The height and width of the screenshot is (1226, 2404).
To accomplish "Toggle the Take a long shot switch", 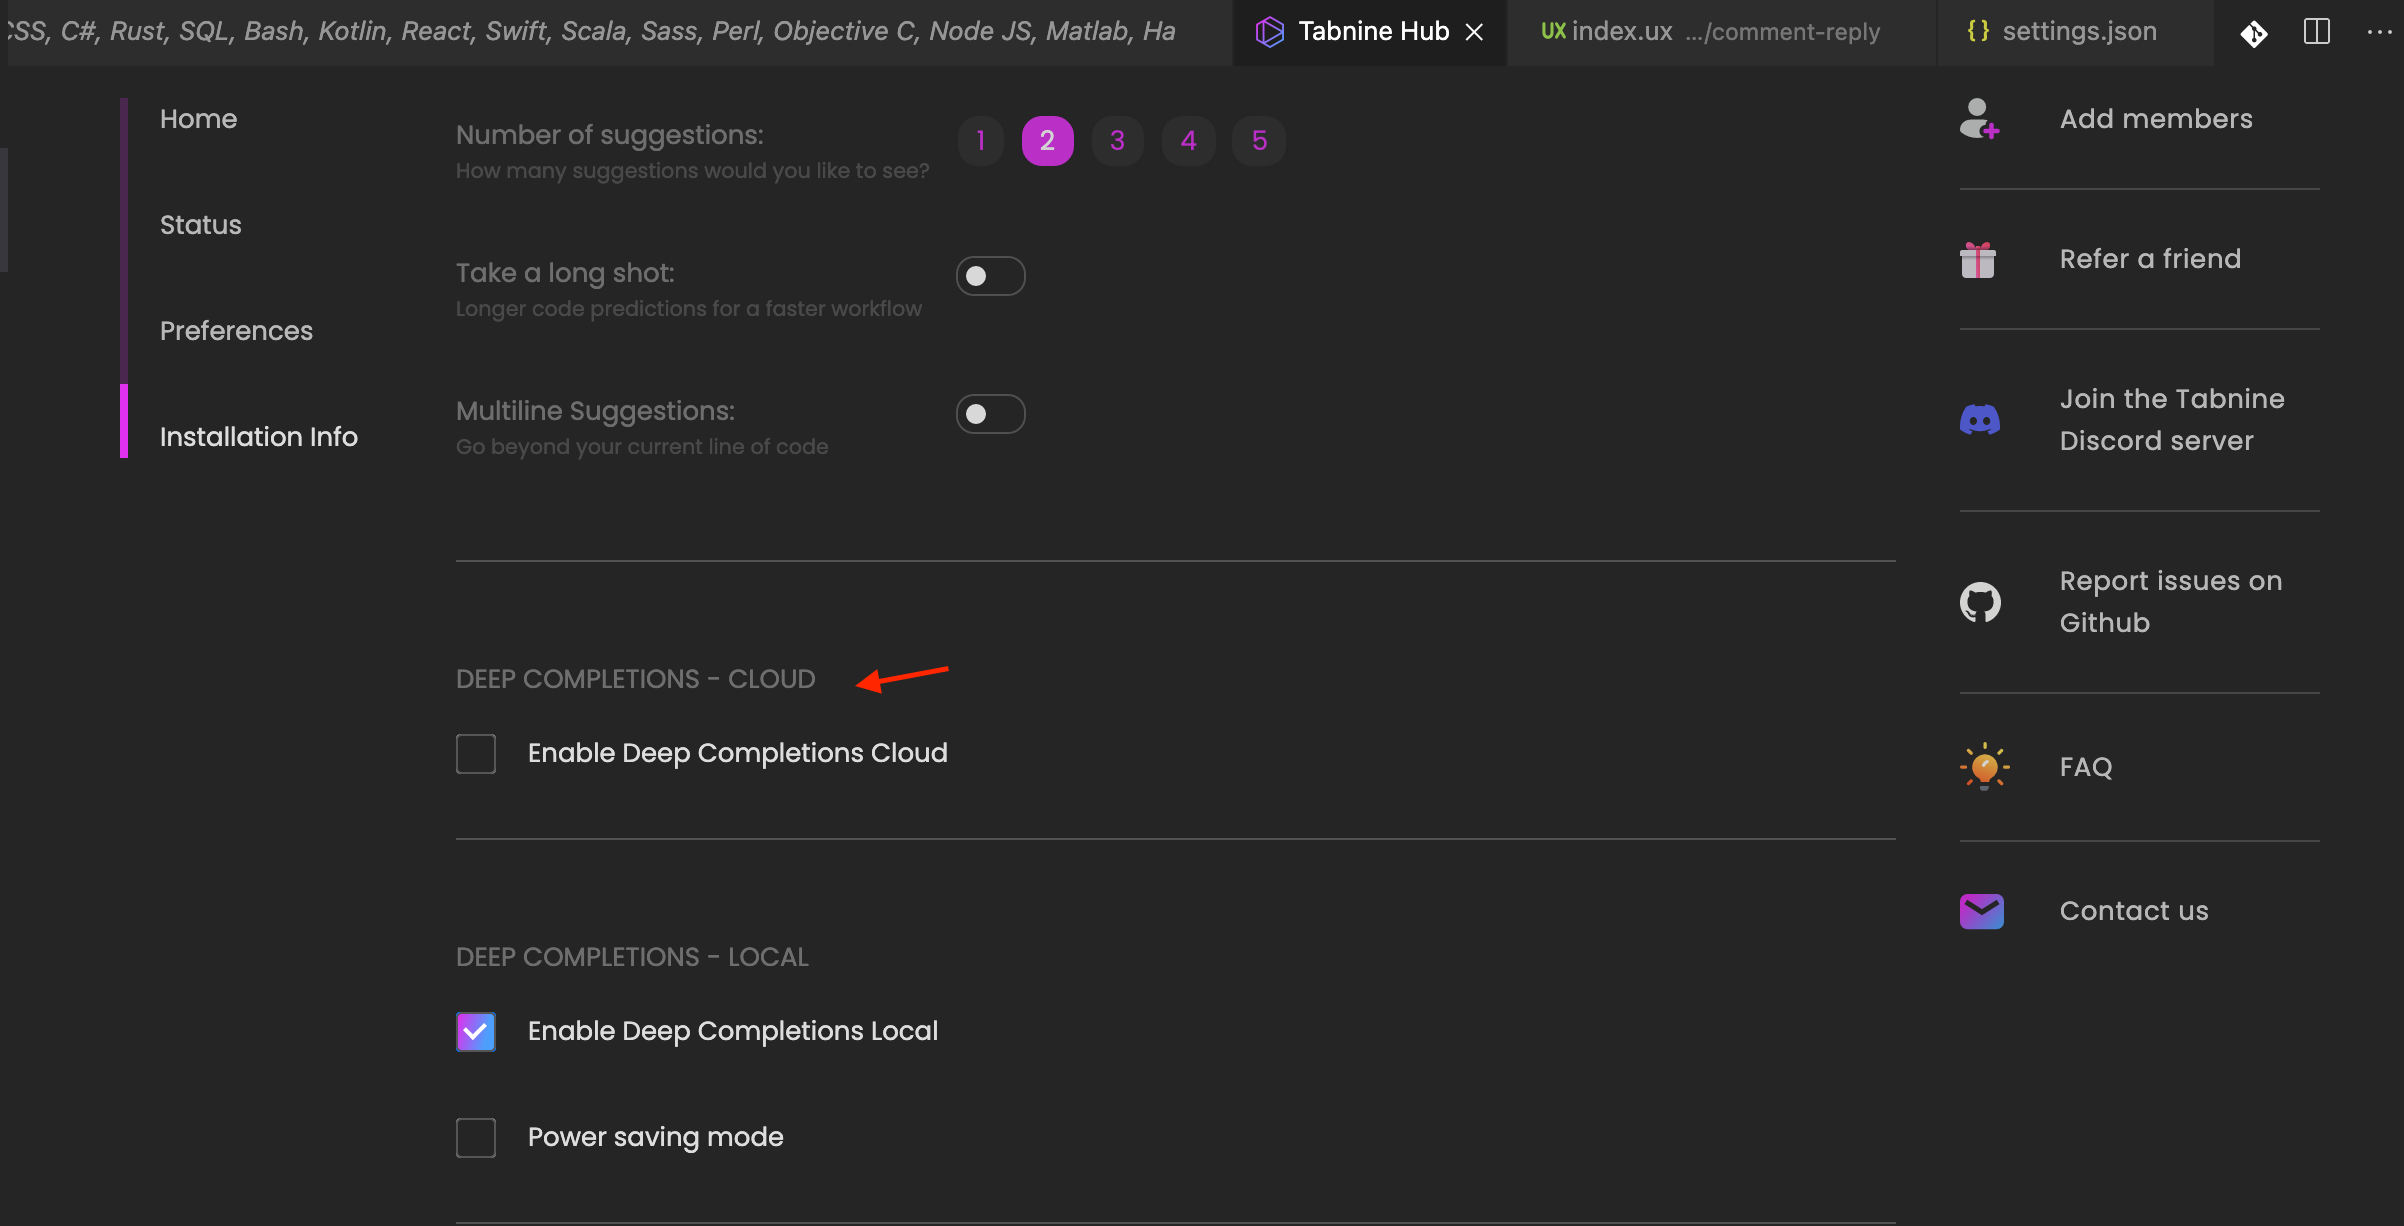I will click(991, 276).
